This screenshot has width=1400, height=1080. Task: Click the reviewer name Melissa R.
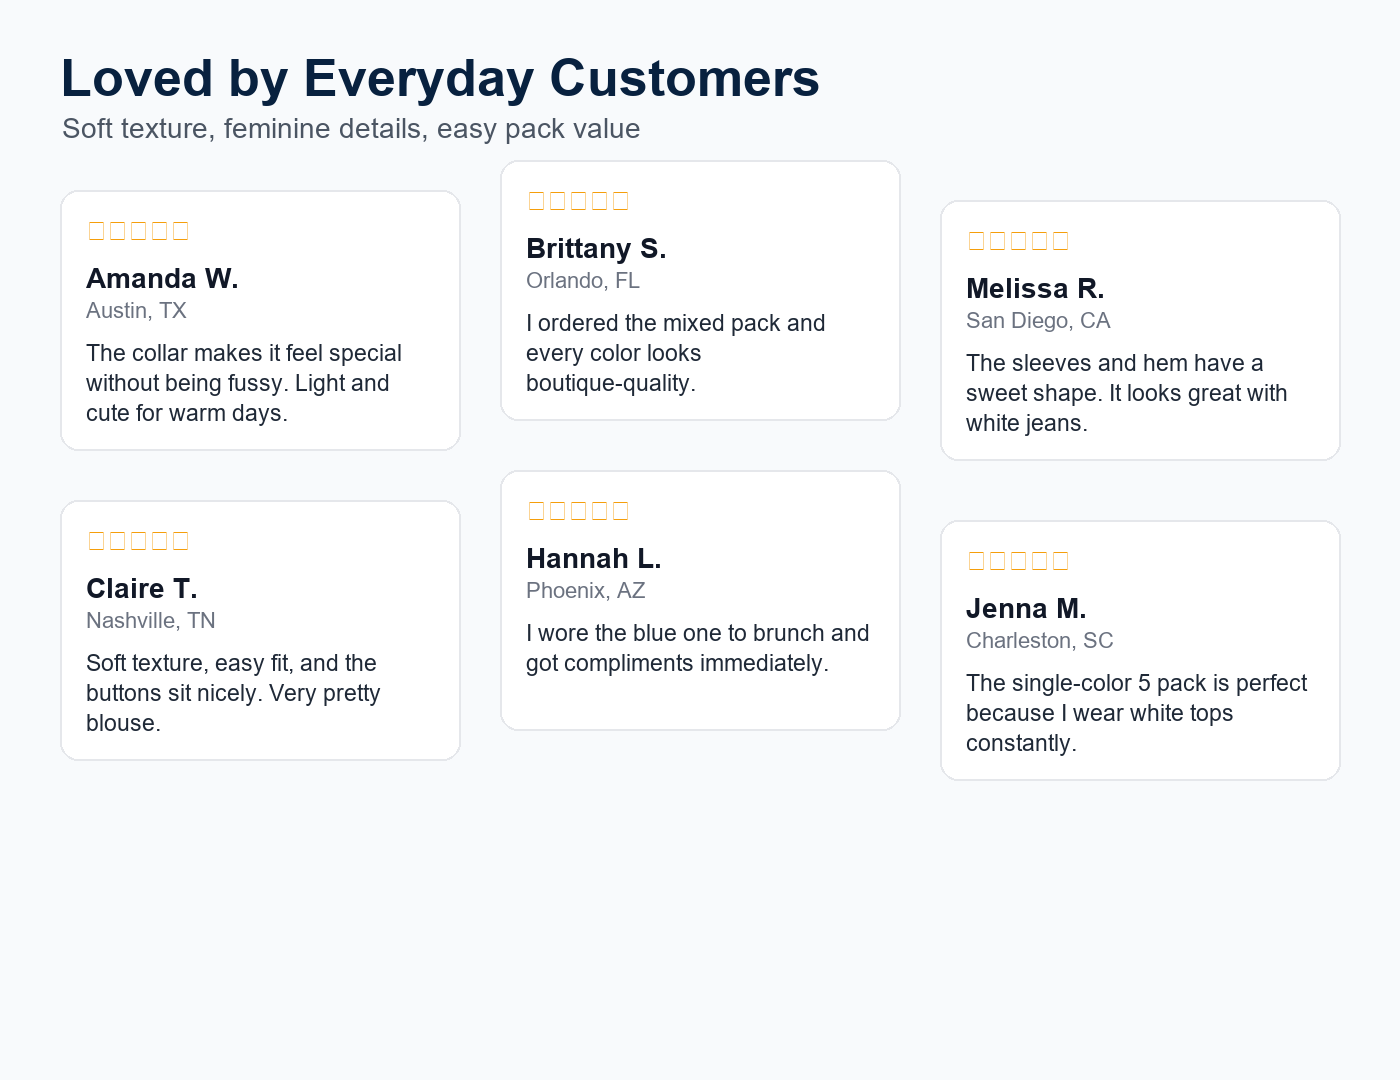tap(1035, 288)
